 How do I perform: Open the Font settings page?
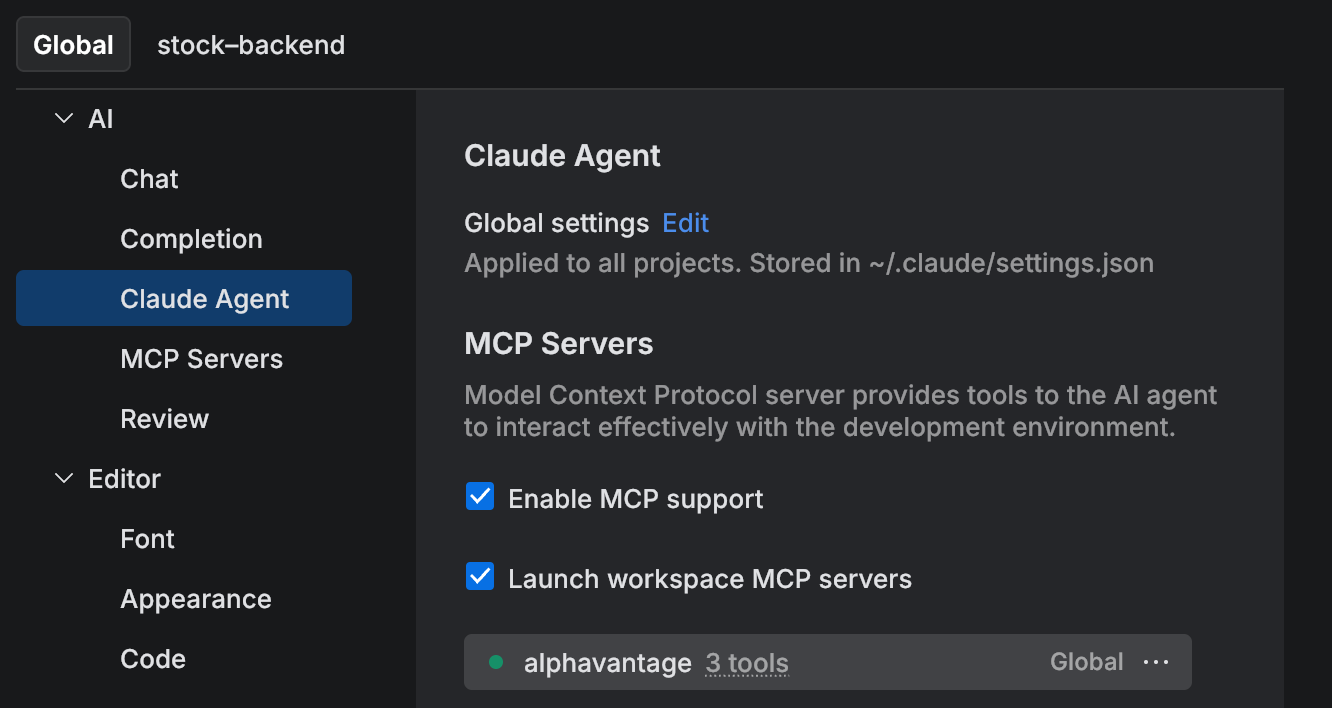(147, 539)
